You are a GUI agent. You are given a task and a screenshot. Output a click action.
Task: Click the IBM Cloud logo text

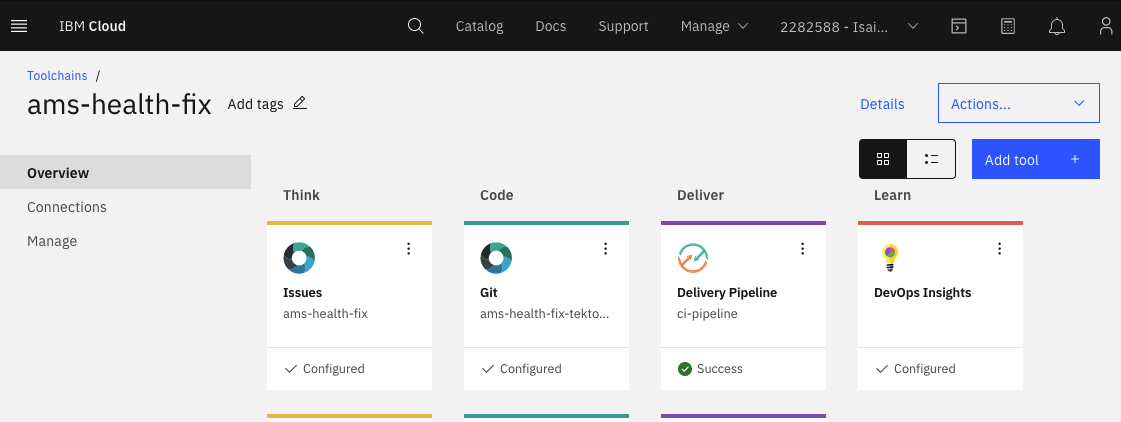coord(92,26)
